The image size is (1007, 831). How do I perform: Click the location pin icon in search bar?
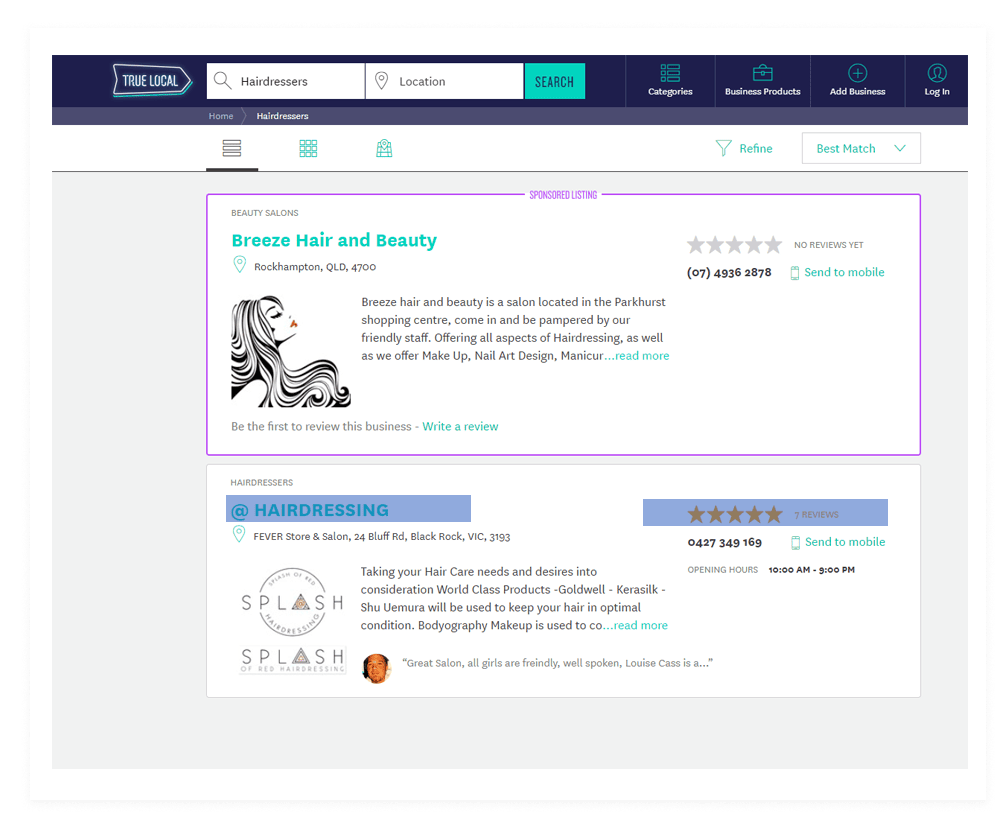(381, 81)
